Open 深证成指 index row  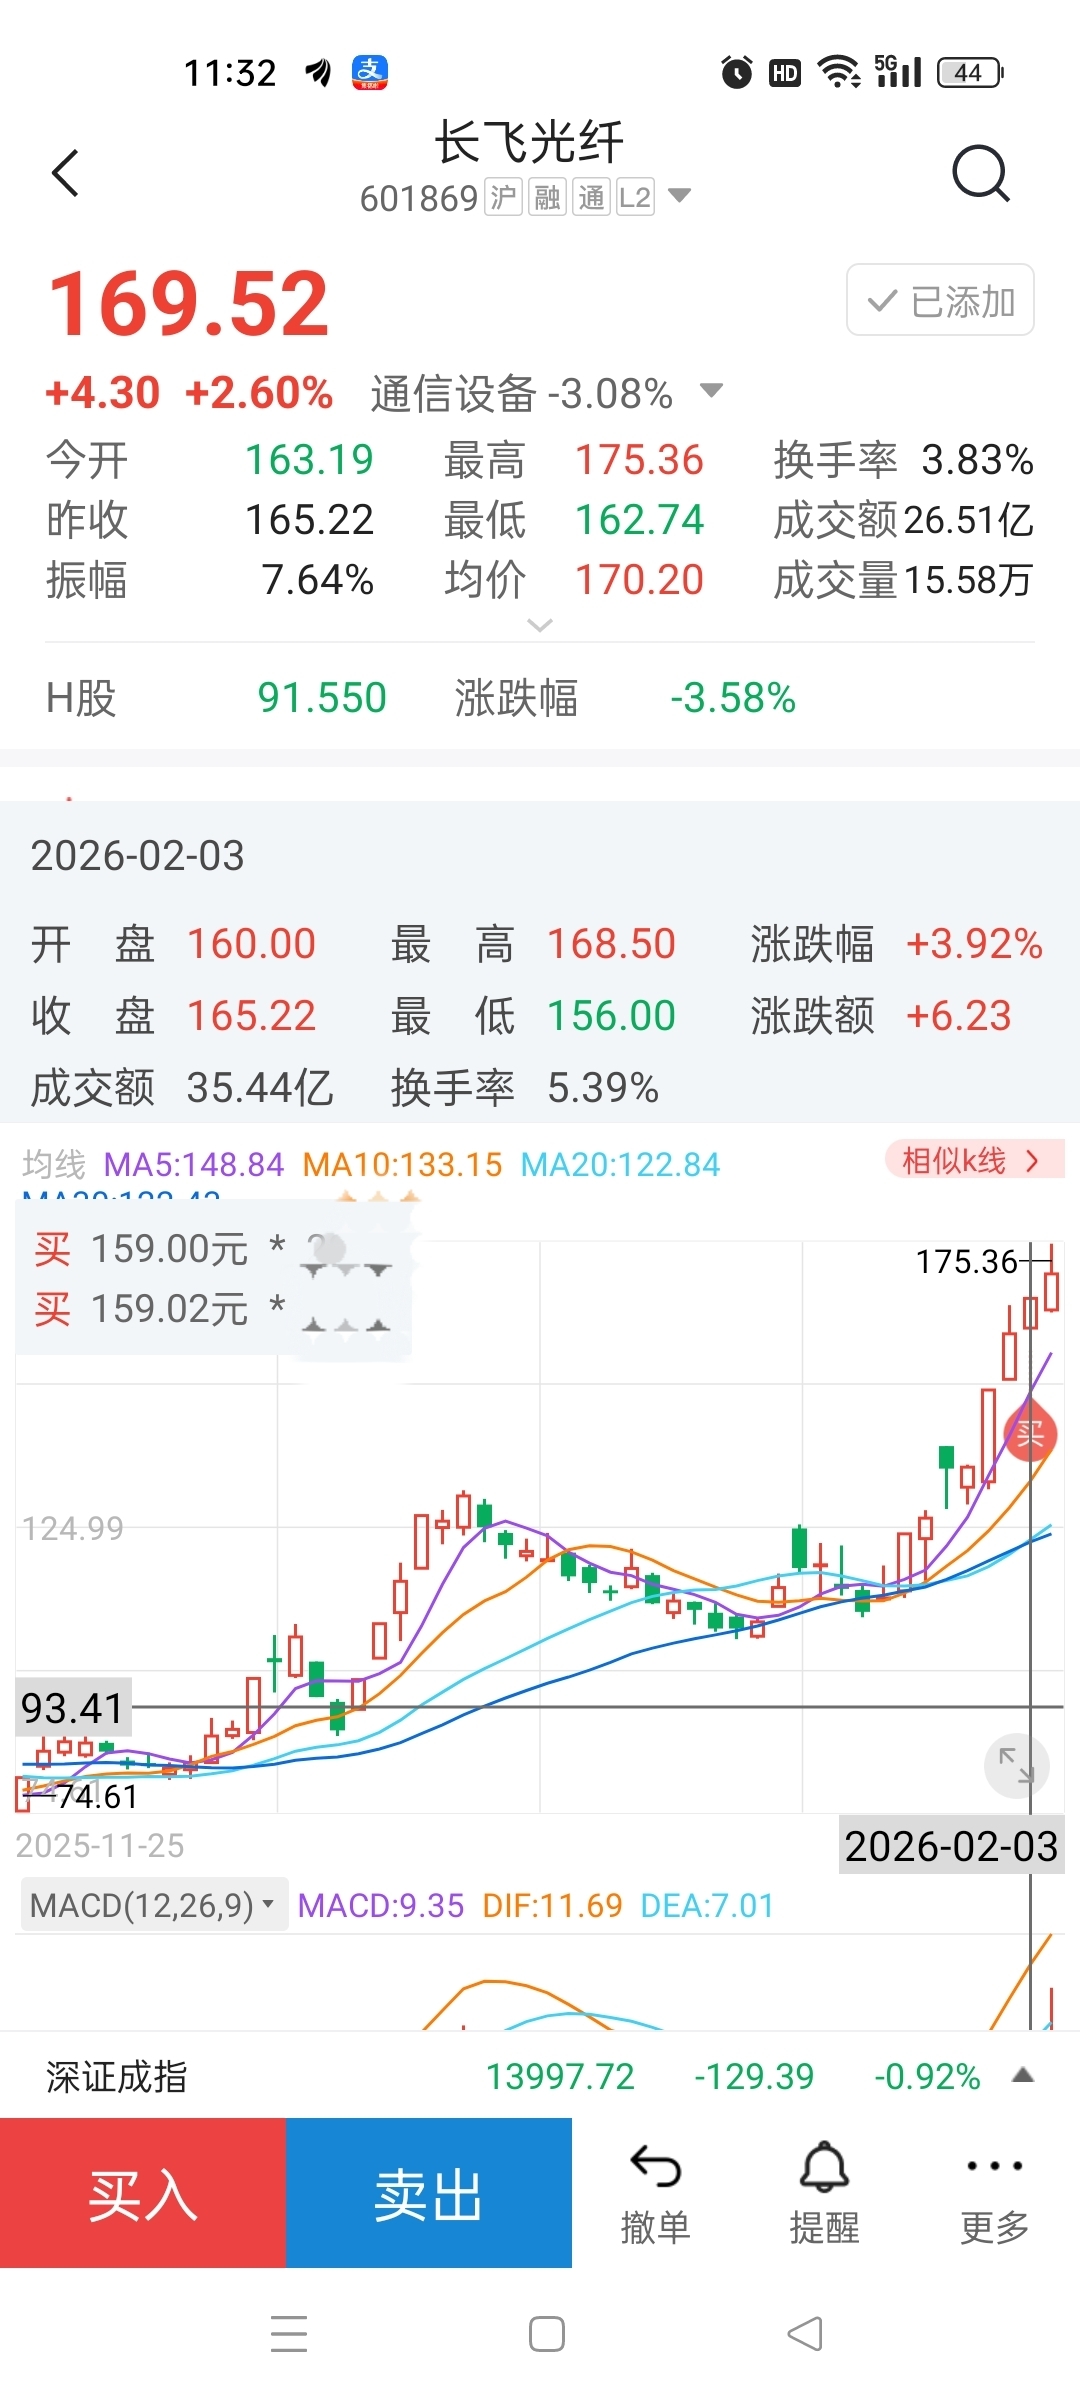(x=540, y=2076)
